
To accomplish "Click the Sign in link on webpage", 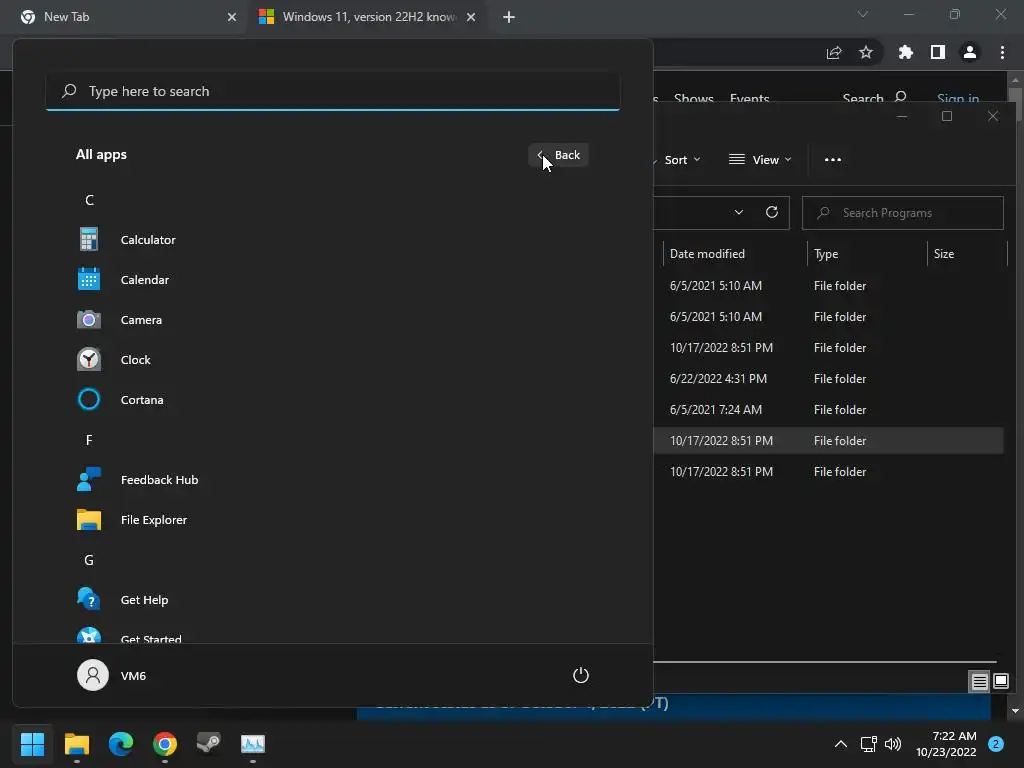I will 957,99.
